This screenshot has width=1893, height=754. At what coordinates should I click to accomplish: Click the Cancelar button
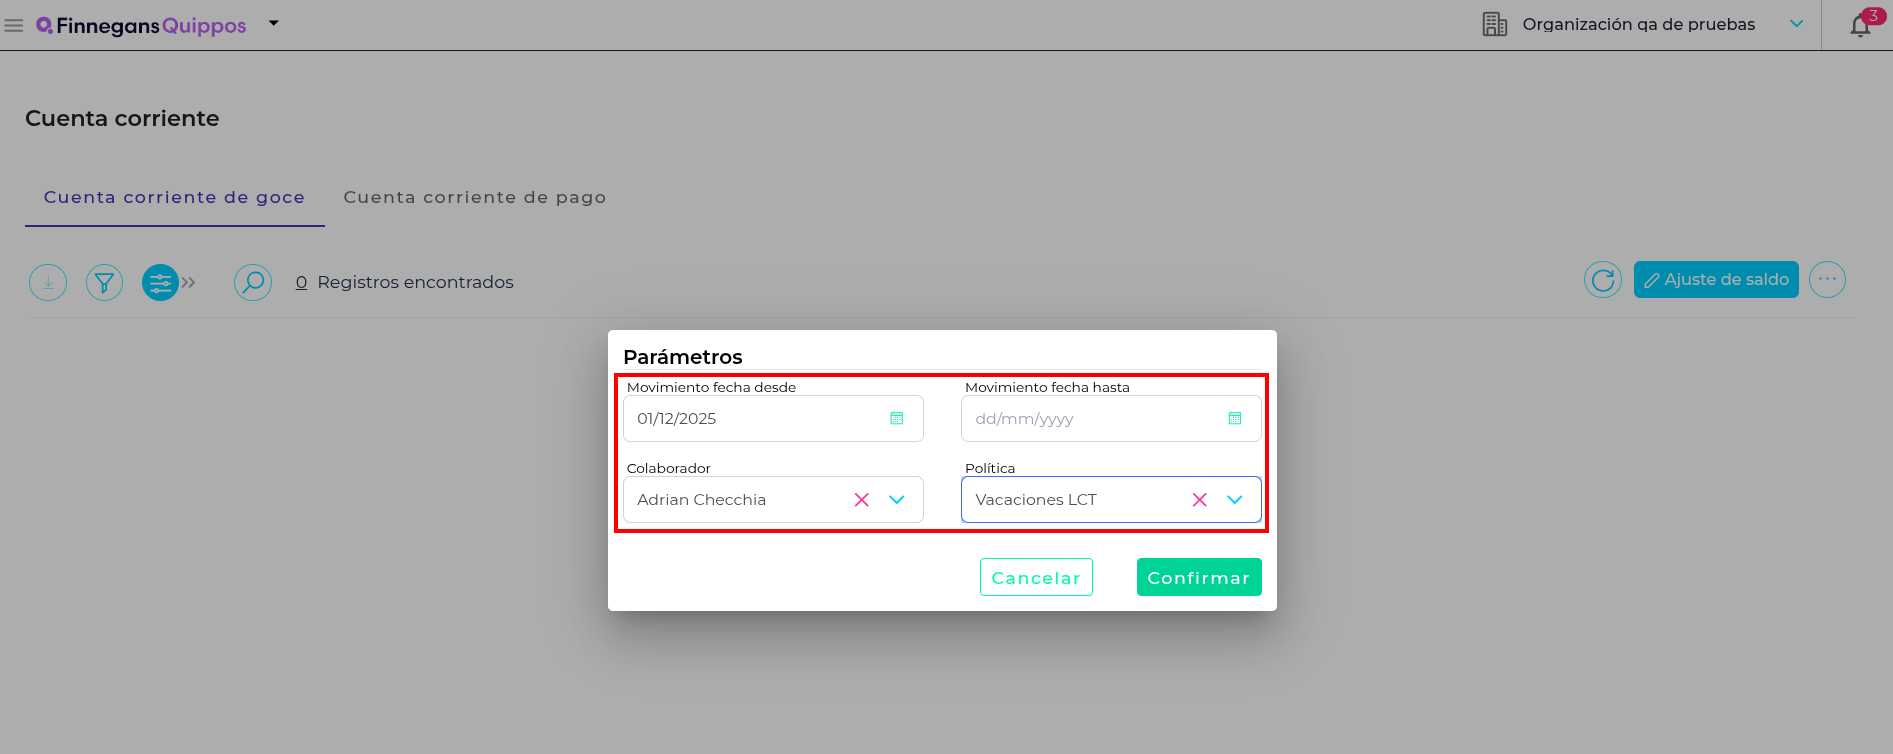coord(1036,578)
